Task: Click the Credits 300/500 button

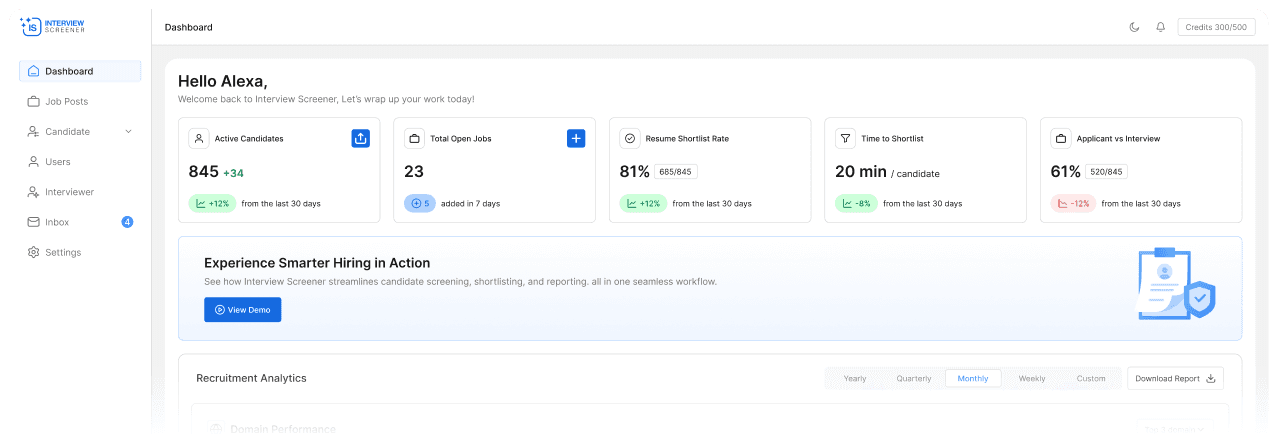Action: click(x=1216, y=27)
